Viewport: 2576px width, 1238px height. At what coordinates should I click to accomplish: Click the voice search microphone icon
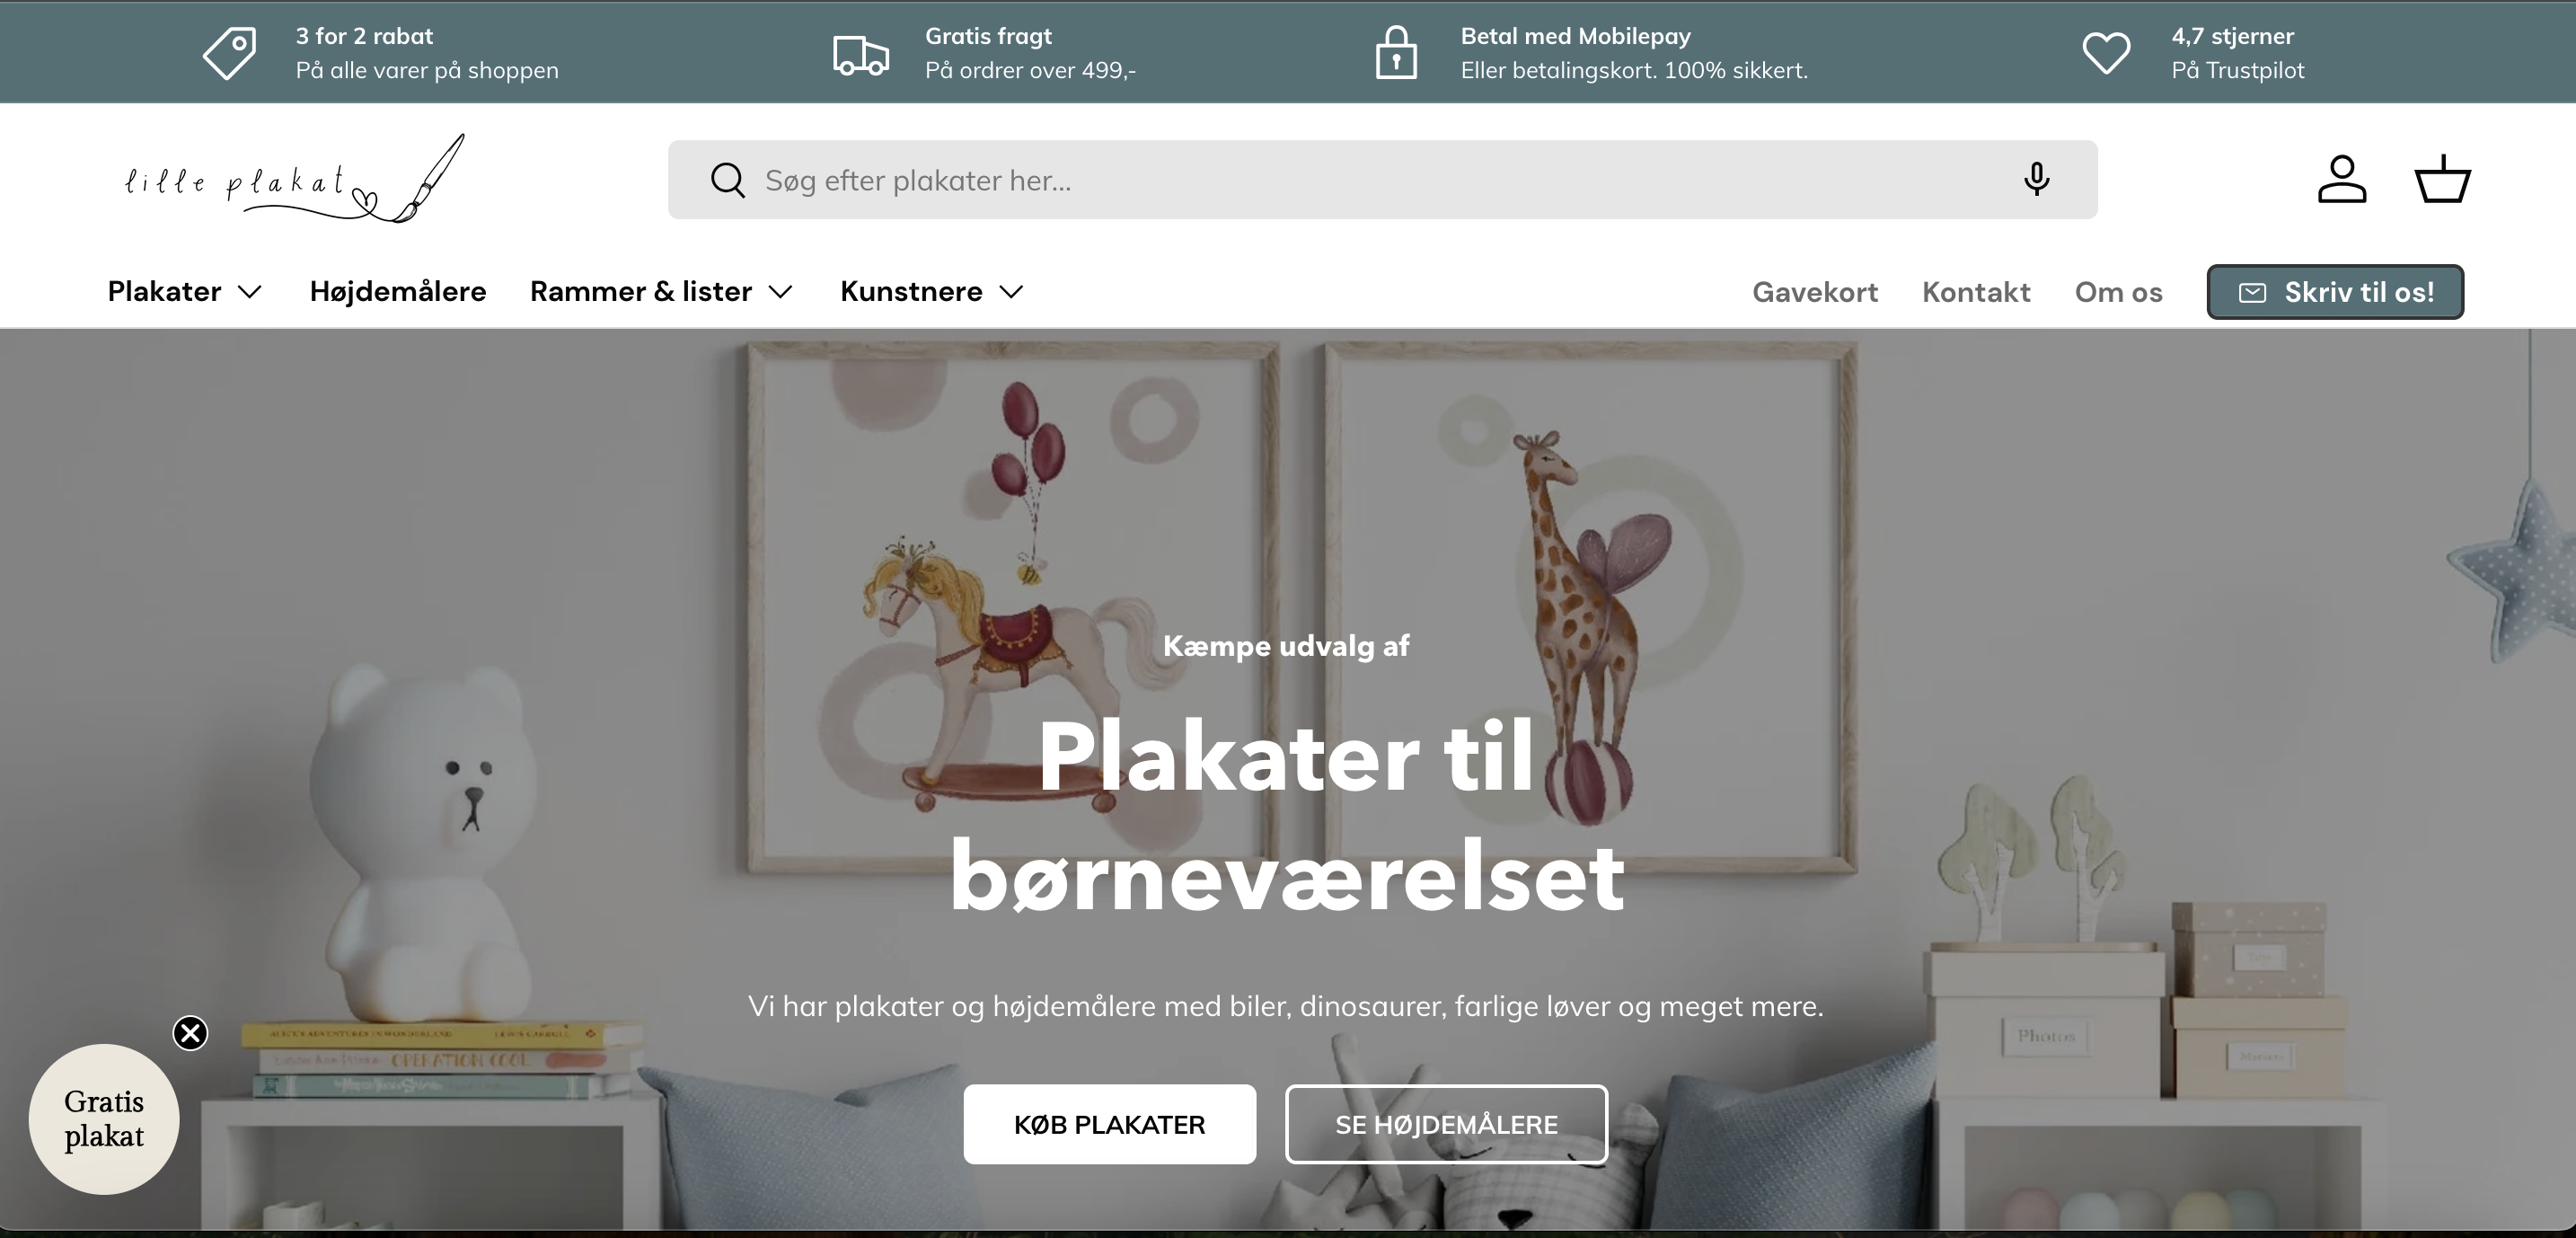(2036, 179)
